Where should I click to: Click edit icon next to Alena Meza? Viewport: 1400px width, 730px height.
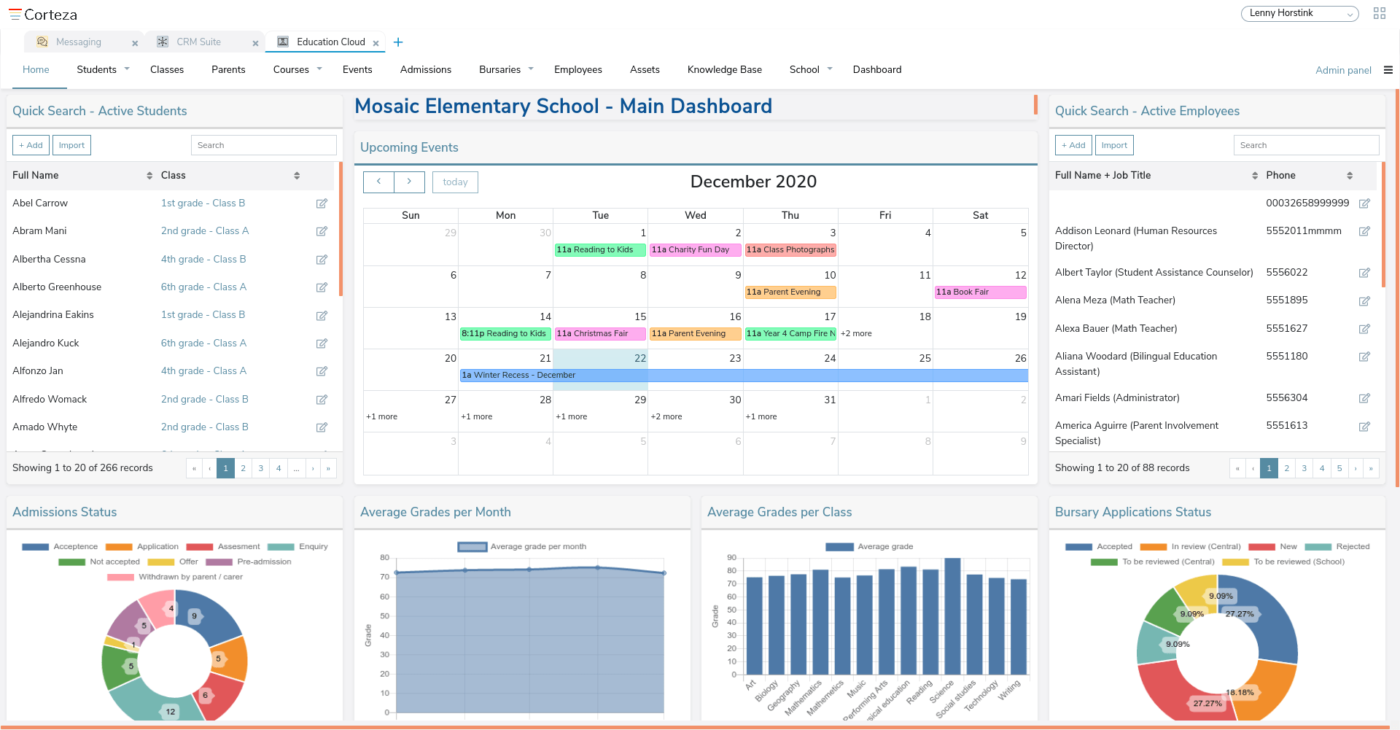[x=1364, y=301]
